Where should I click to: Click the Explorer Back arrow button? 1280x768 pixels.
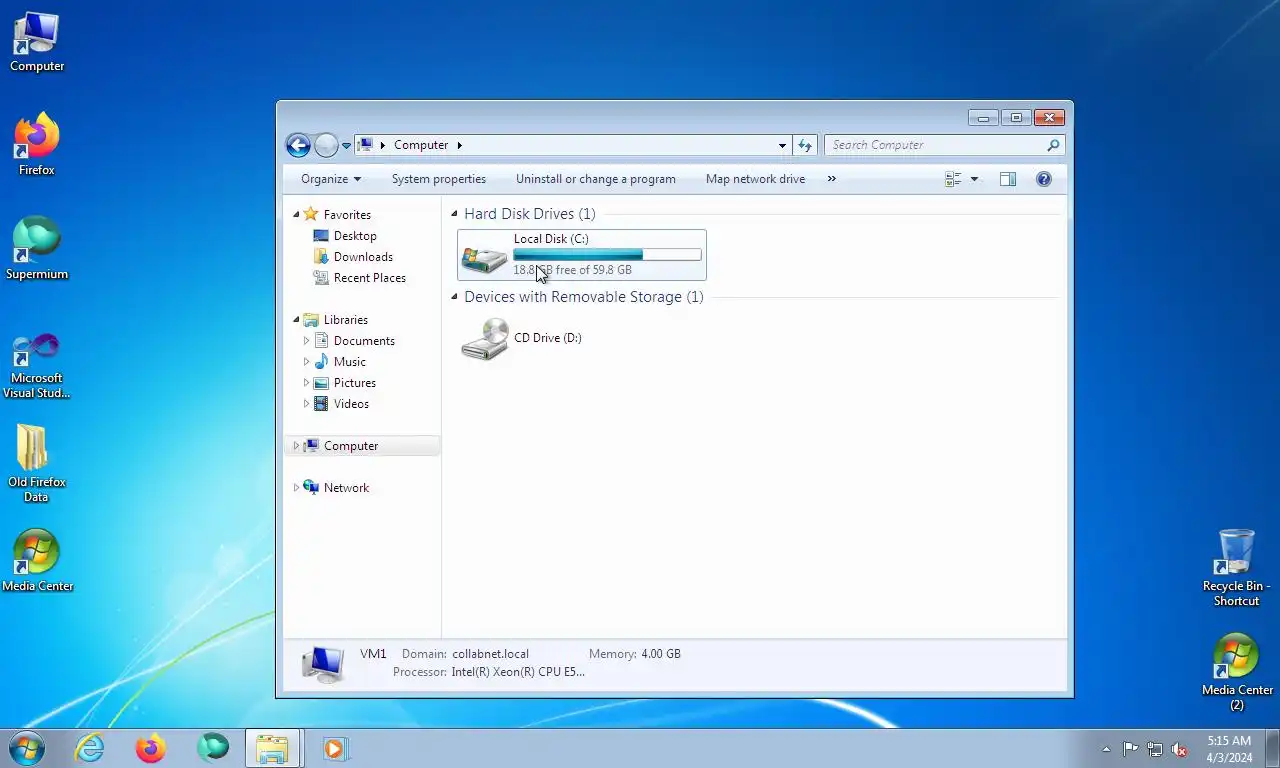298,145
